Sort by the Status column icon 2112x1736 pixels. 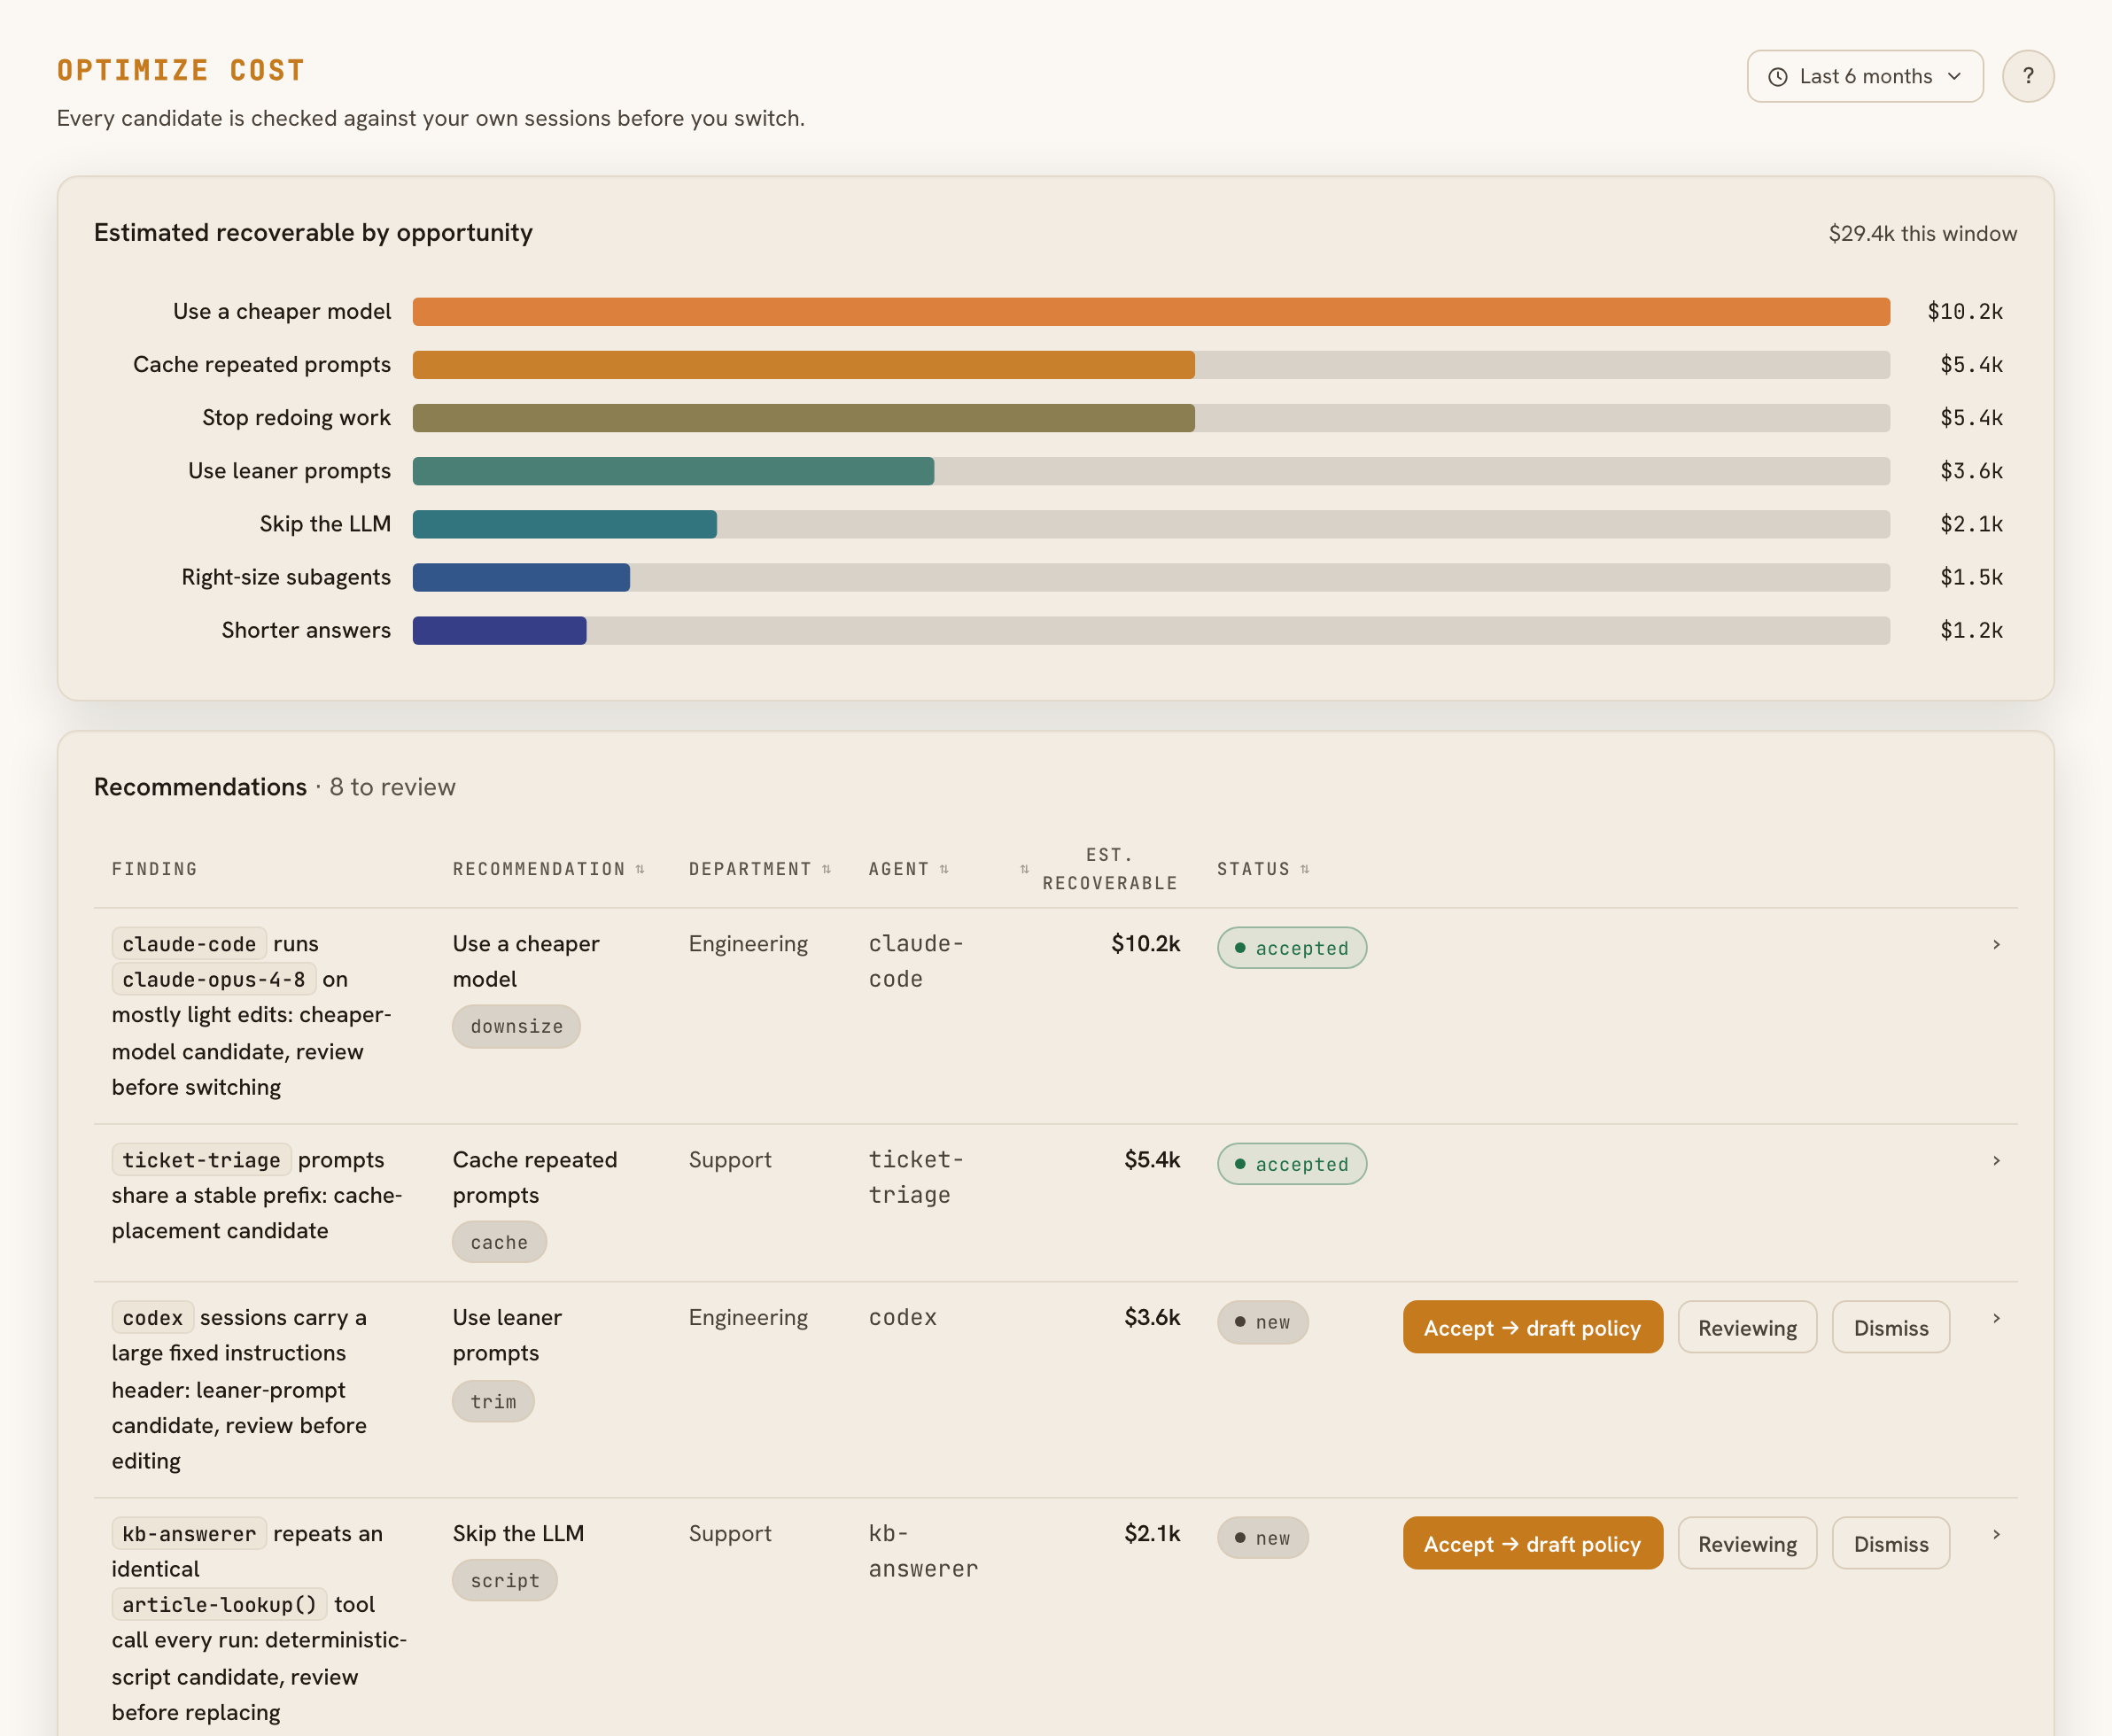click(1305, 869)
